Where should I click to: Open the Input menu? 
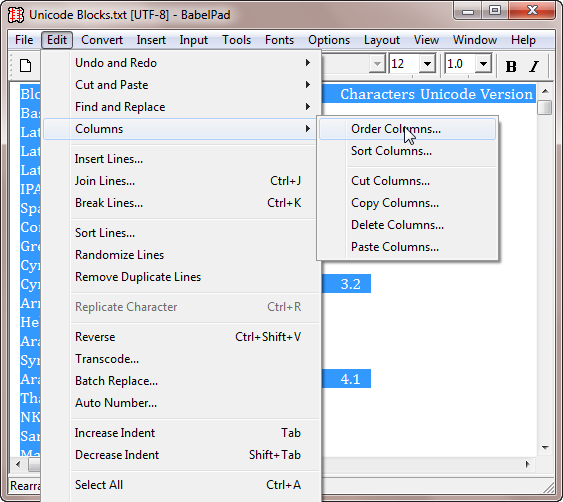pyautogui.click(x=194, y=40)
